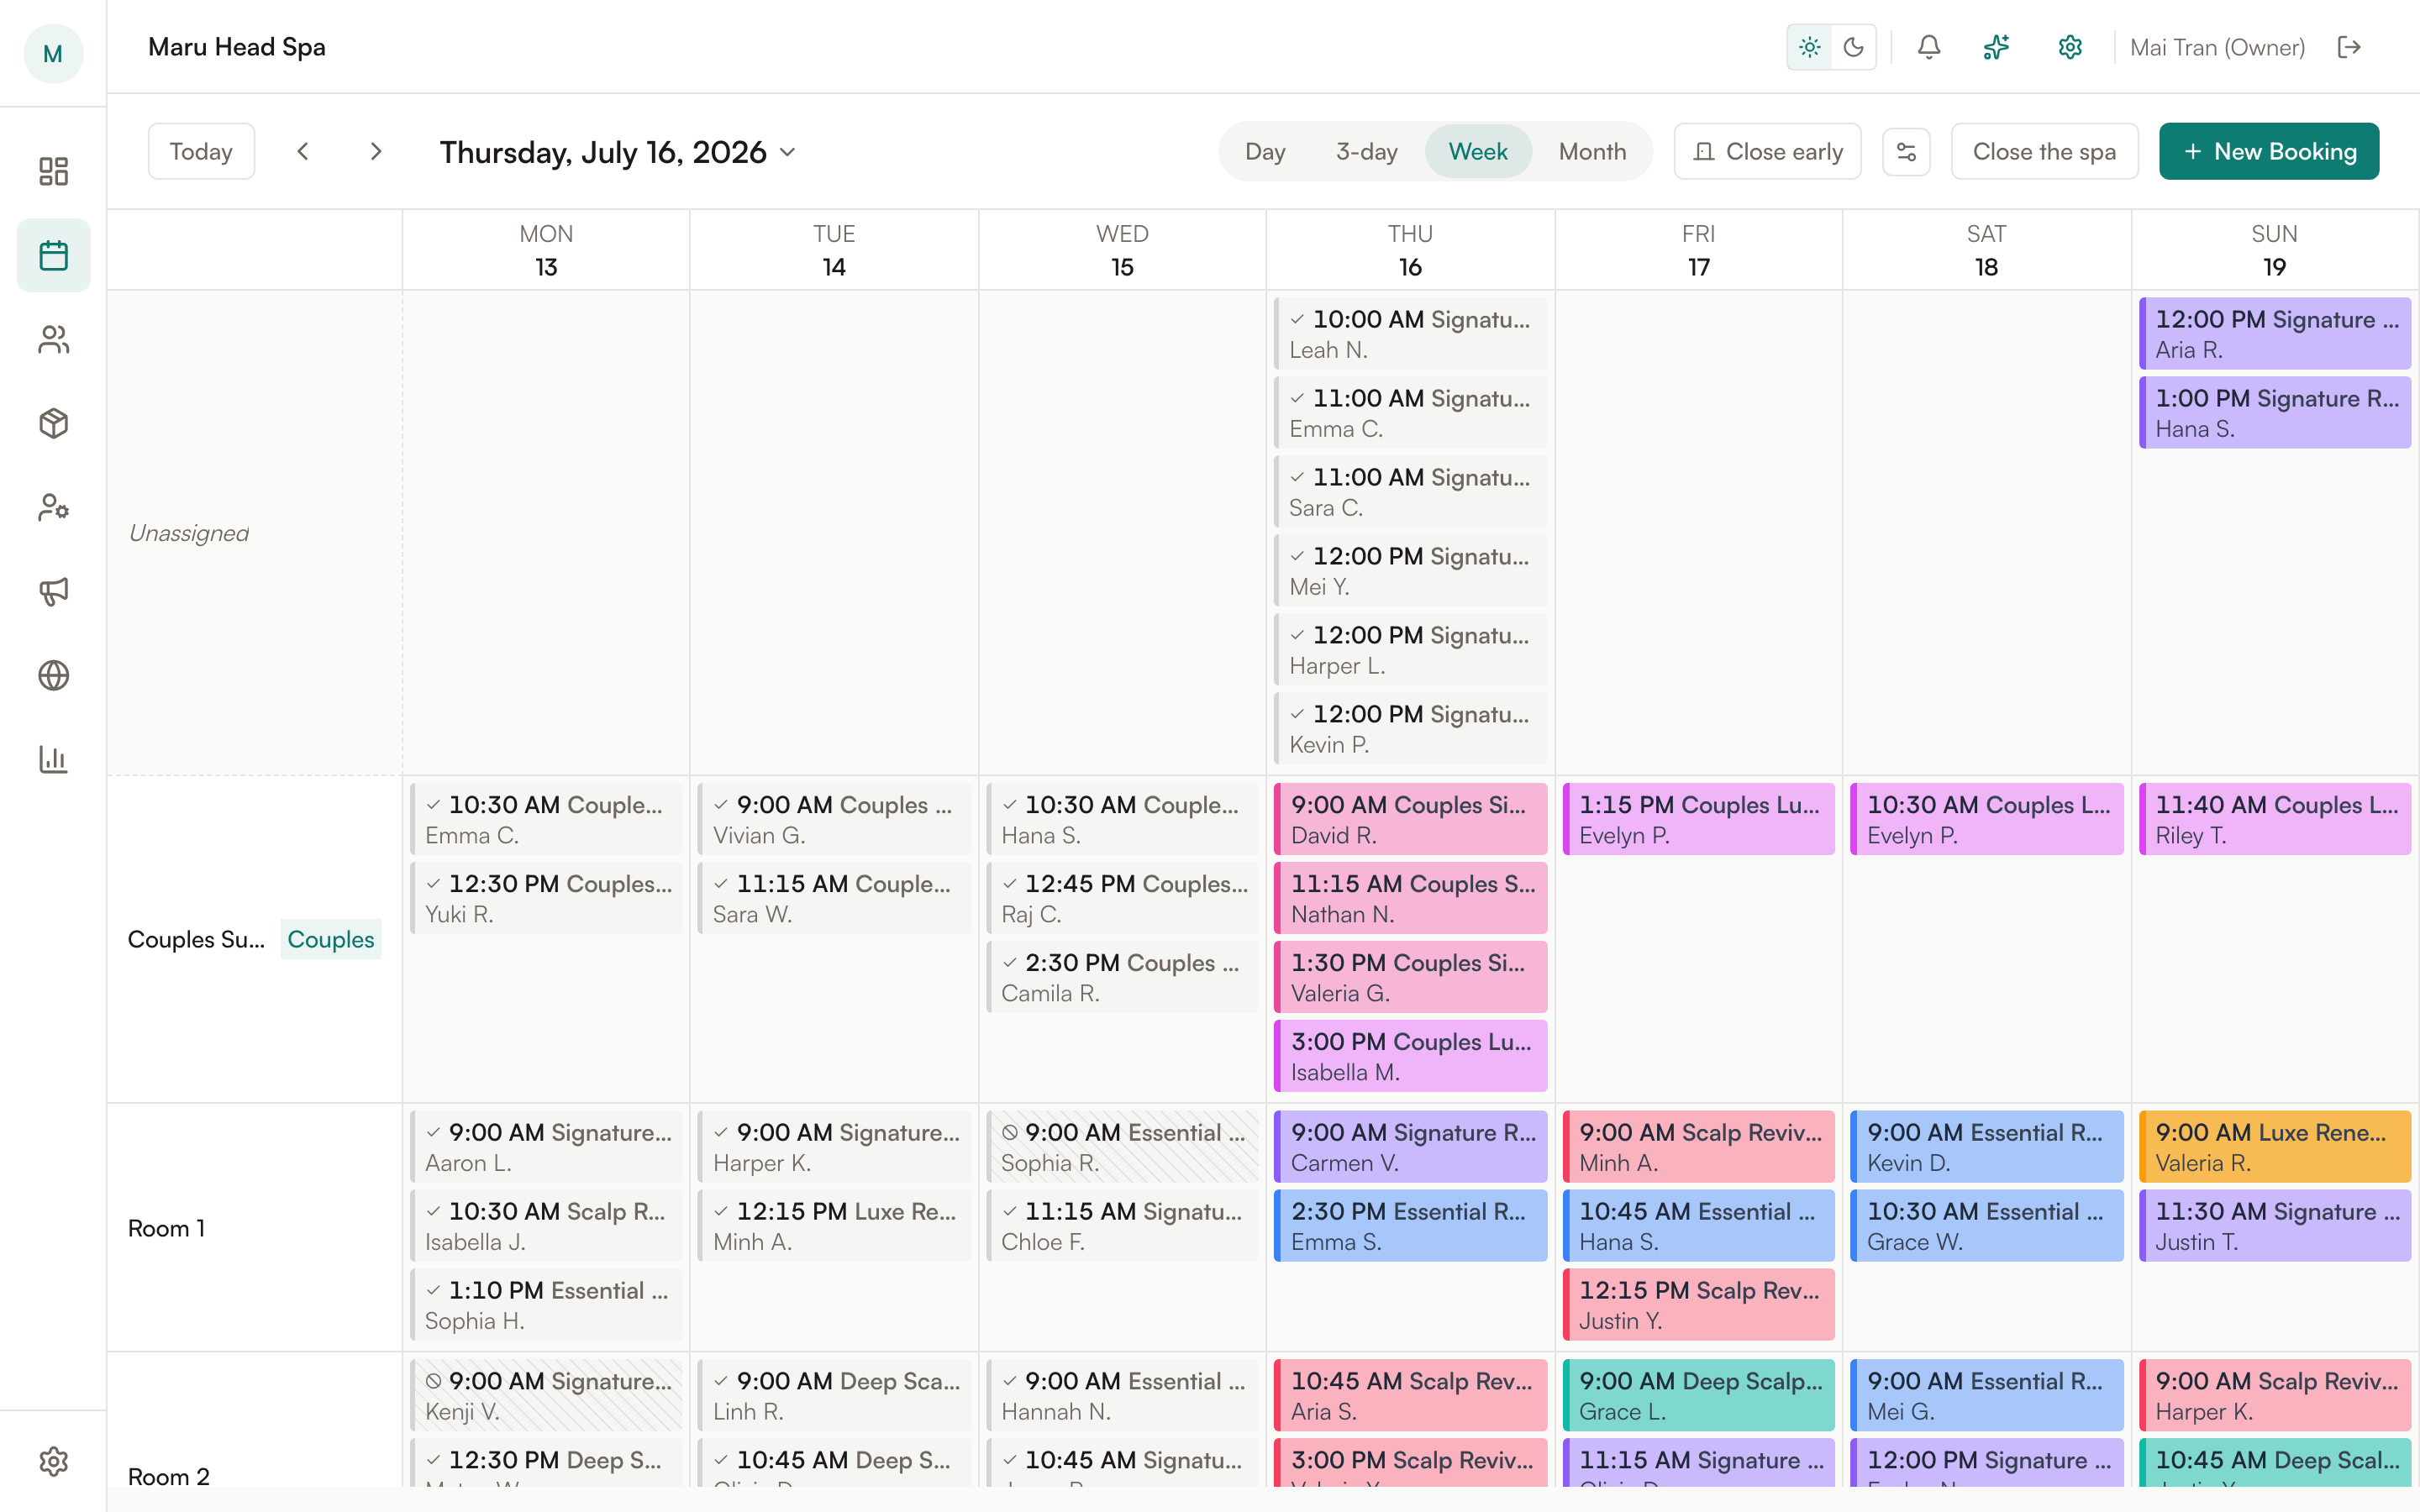The width and height of the screenshot is (2420, 1512).
Task: Select the Unassigned row label
Action: click(x=189, y=533)
